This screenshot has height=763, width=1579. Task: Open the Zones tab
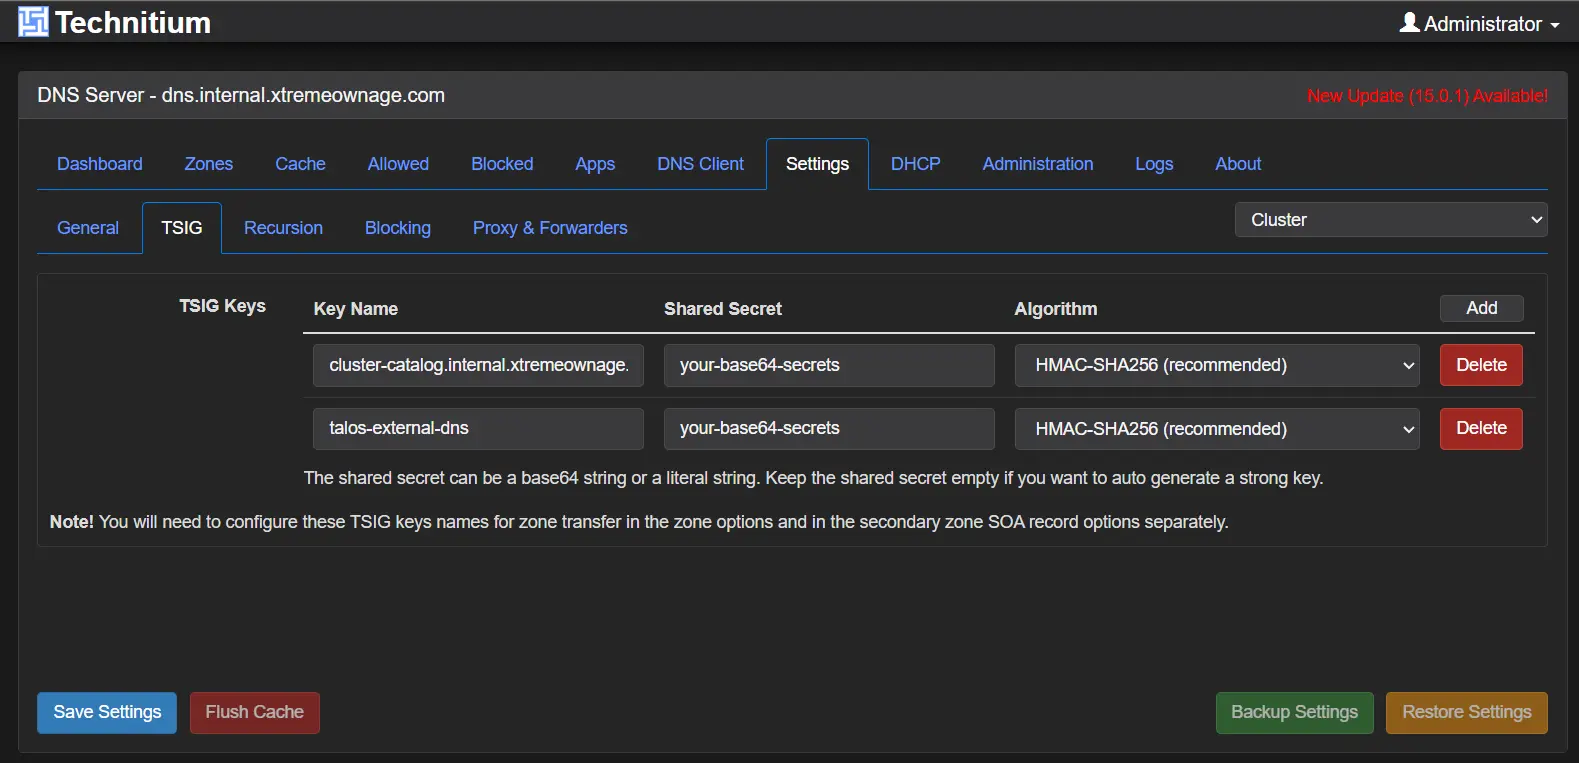208,164
